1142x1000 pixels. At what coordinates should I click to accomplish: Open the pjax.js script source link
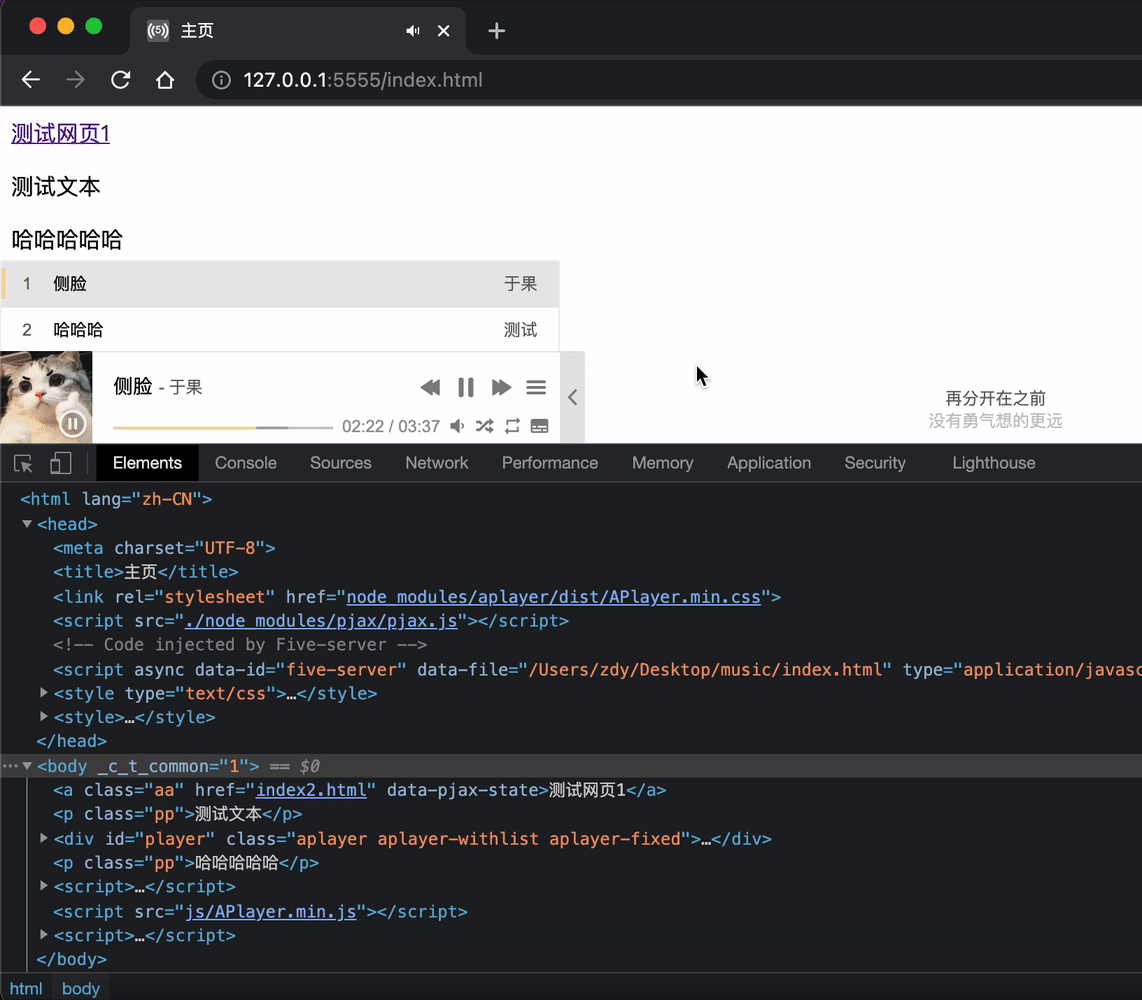321,621
